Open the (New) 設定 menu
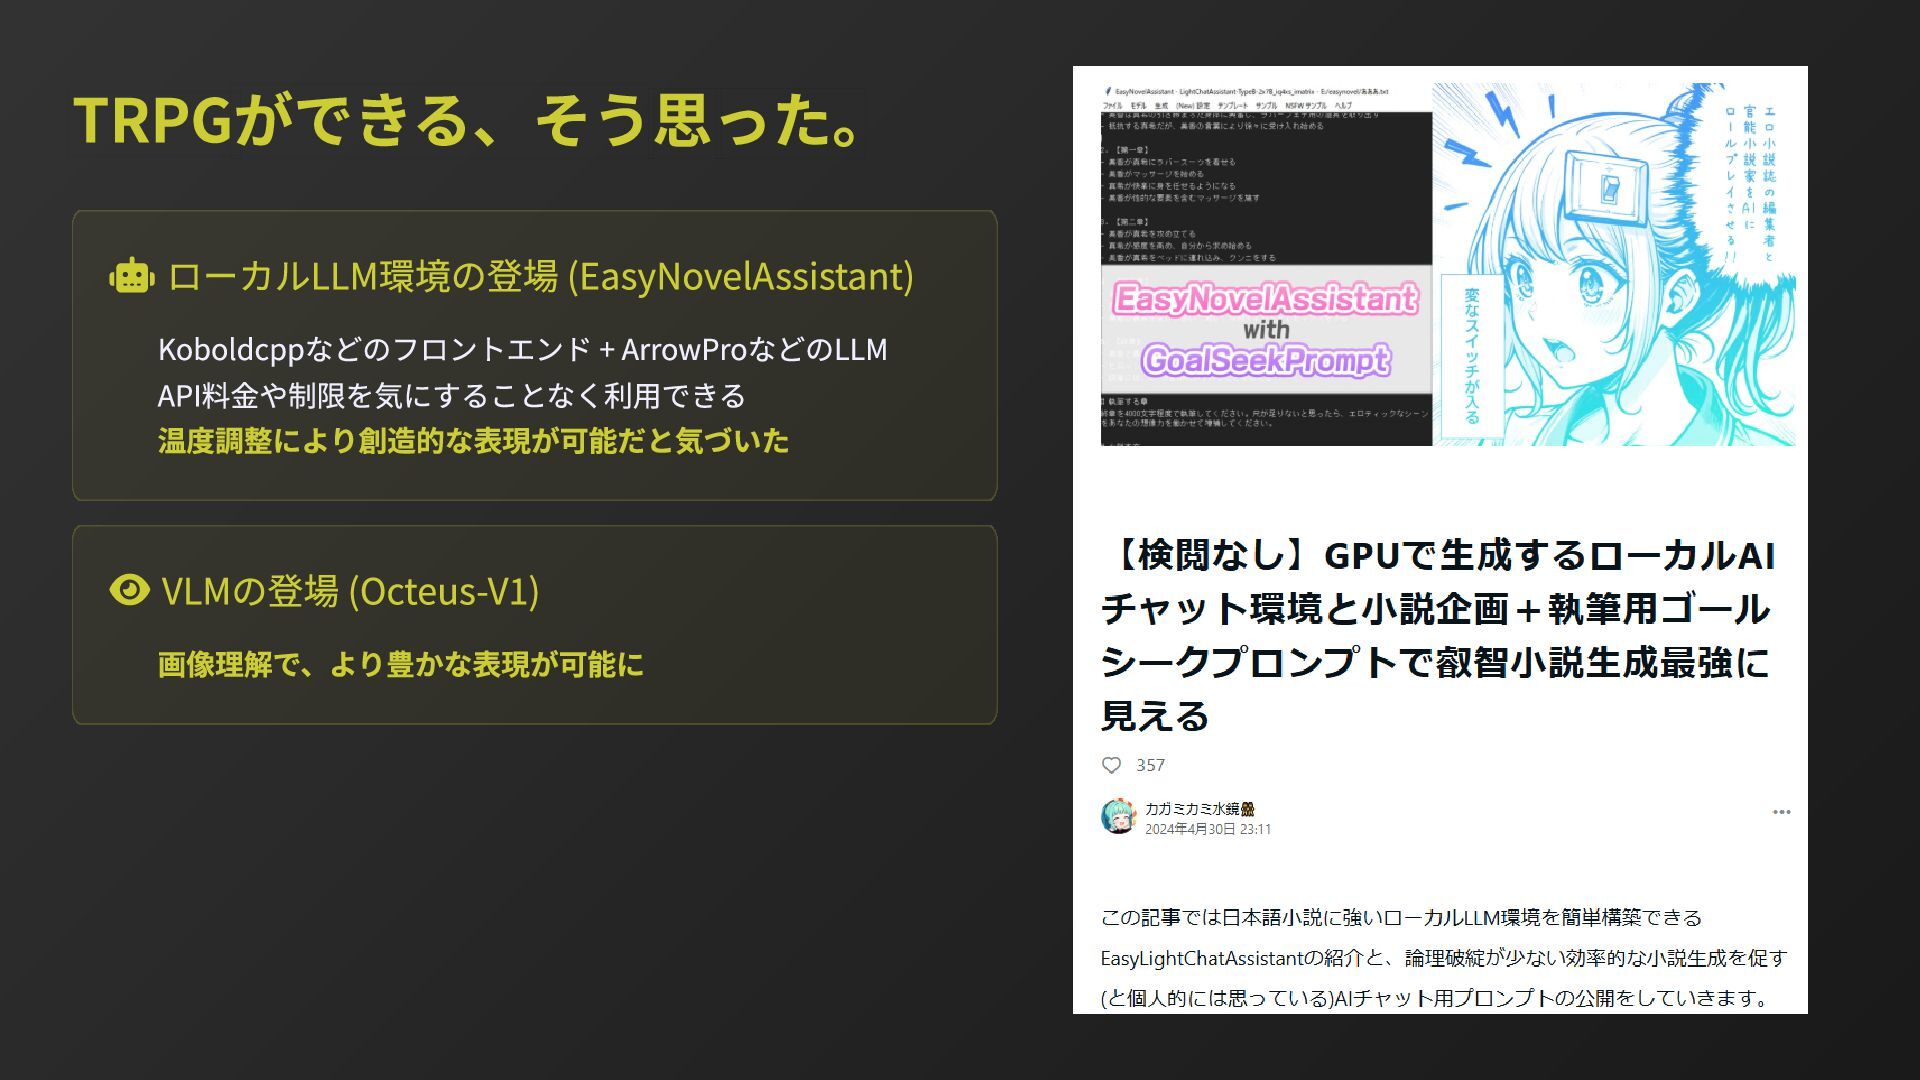The width and height of the screenshot is (1920, 1080). pyautogui.click(x=1193, y=106)
